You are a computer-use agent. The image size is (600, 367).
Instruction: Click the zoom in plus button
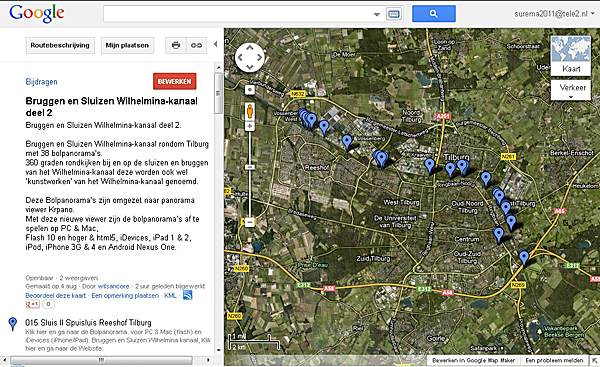pyautogui.click(x=249, y=126)
